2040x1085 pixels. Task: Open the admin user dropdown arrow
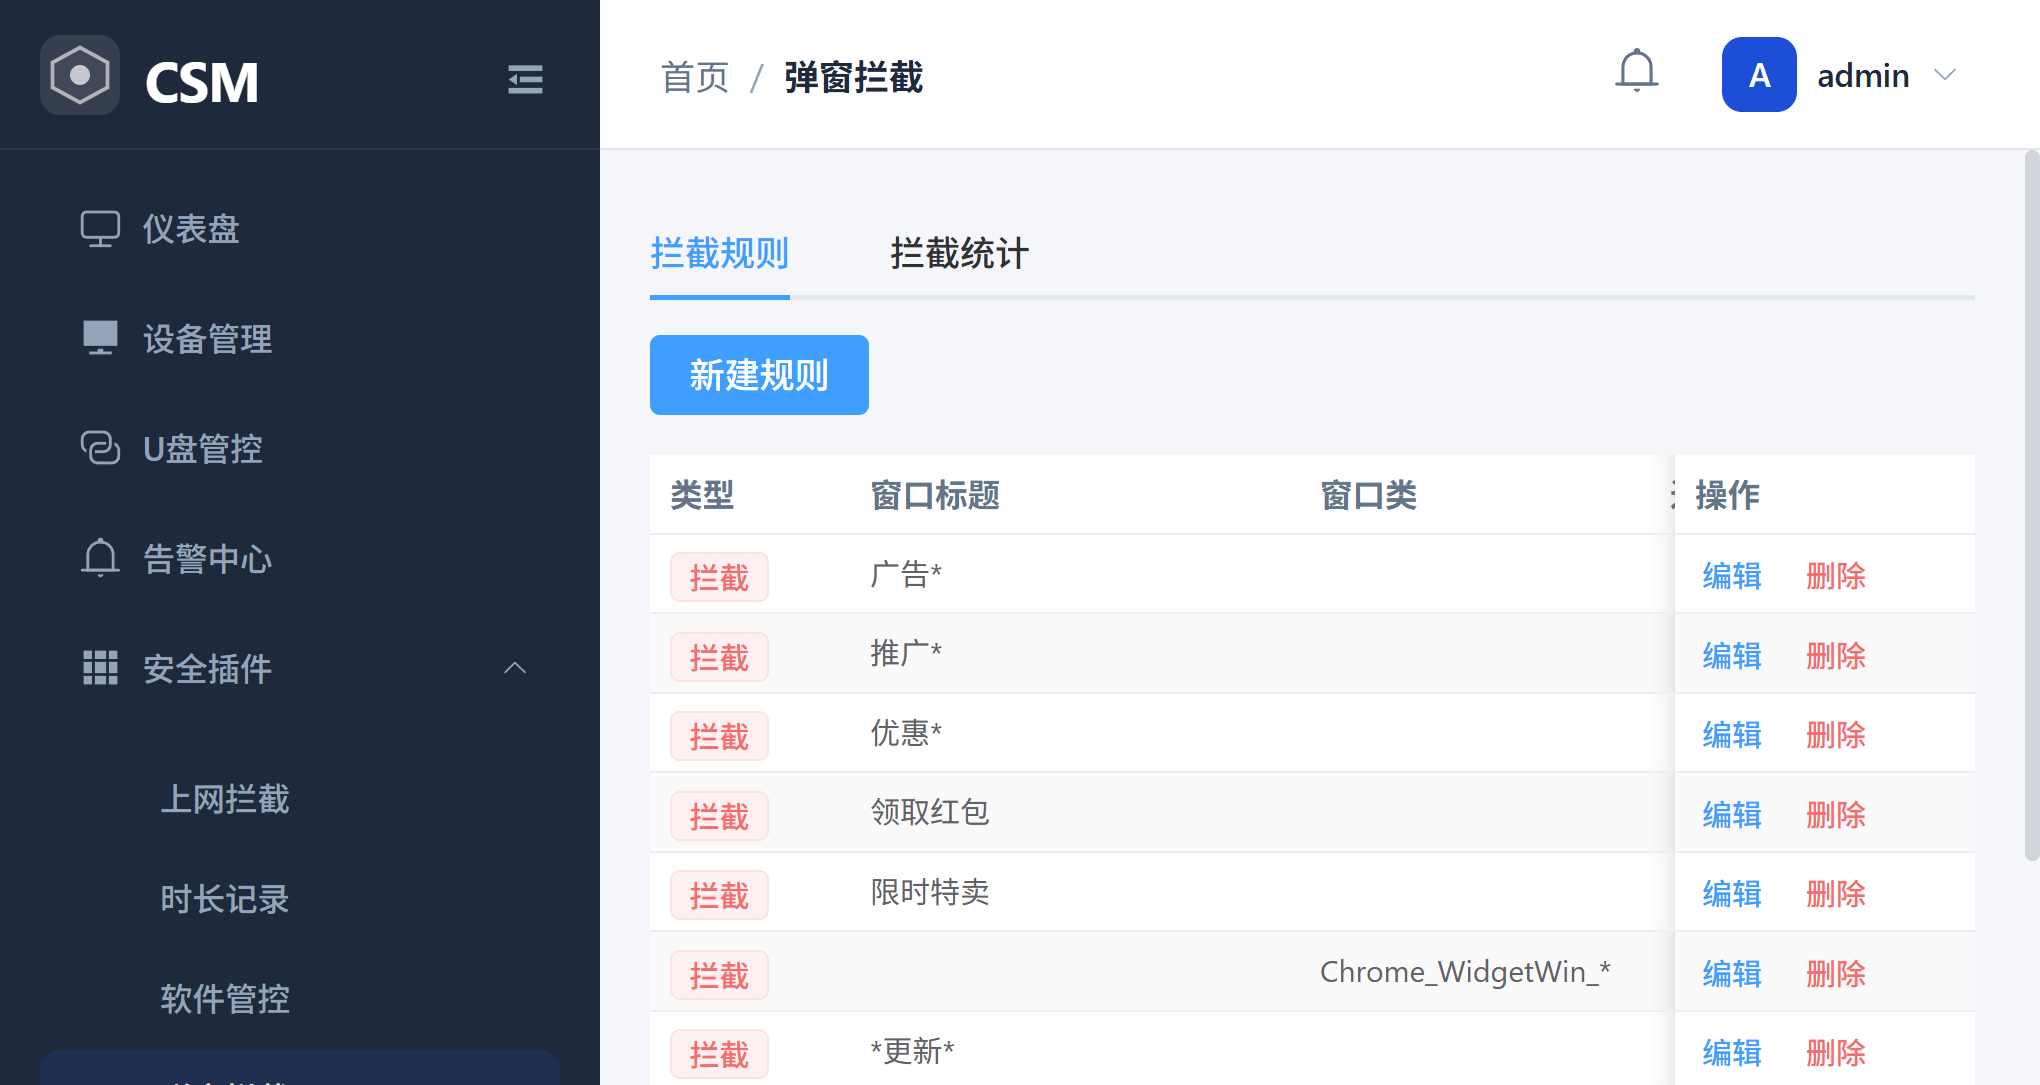tap(1945, 75)
